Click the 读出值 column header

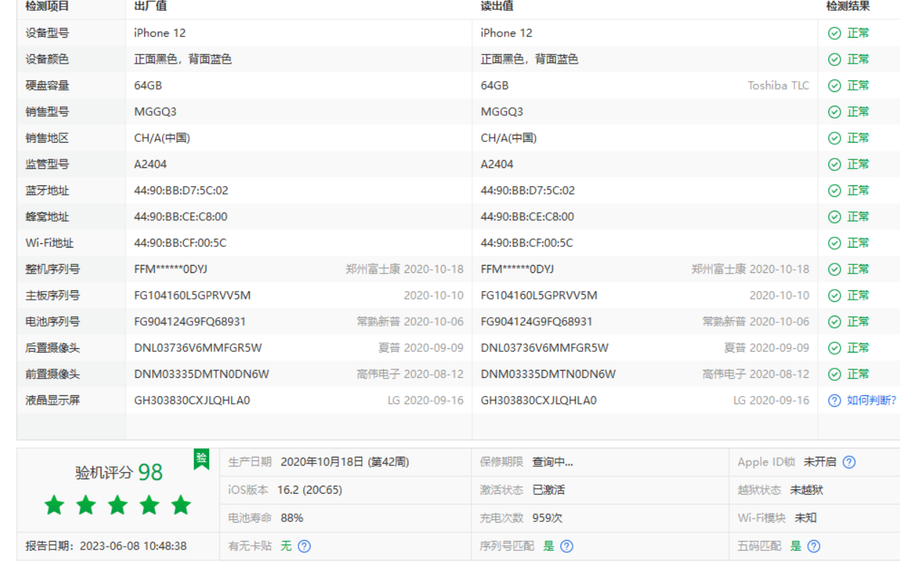(x=497, y=6)
